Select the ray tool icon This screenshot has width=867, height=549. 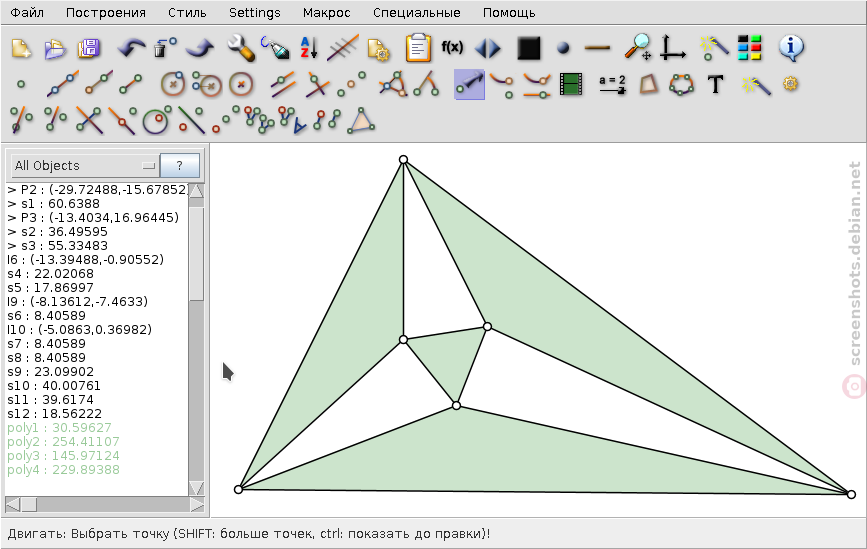100,85
